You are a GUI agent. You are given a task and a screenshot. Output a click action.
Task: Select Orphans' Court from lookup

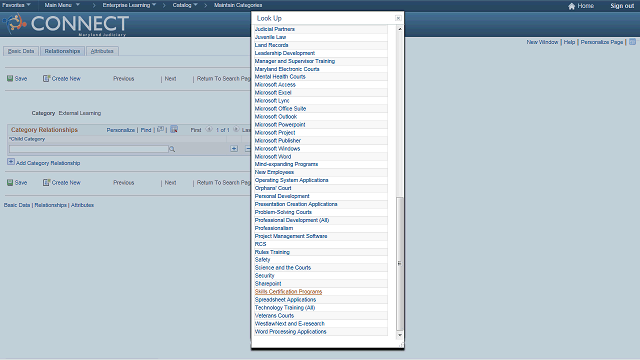273,188
